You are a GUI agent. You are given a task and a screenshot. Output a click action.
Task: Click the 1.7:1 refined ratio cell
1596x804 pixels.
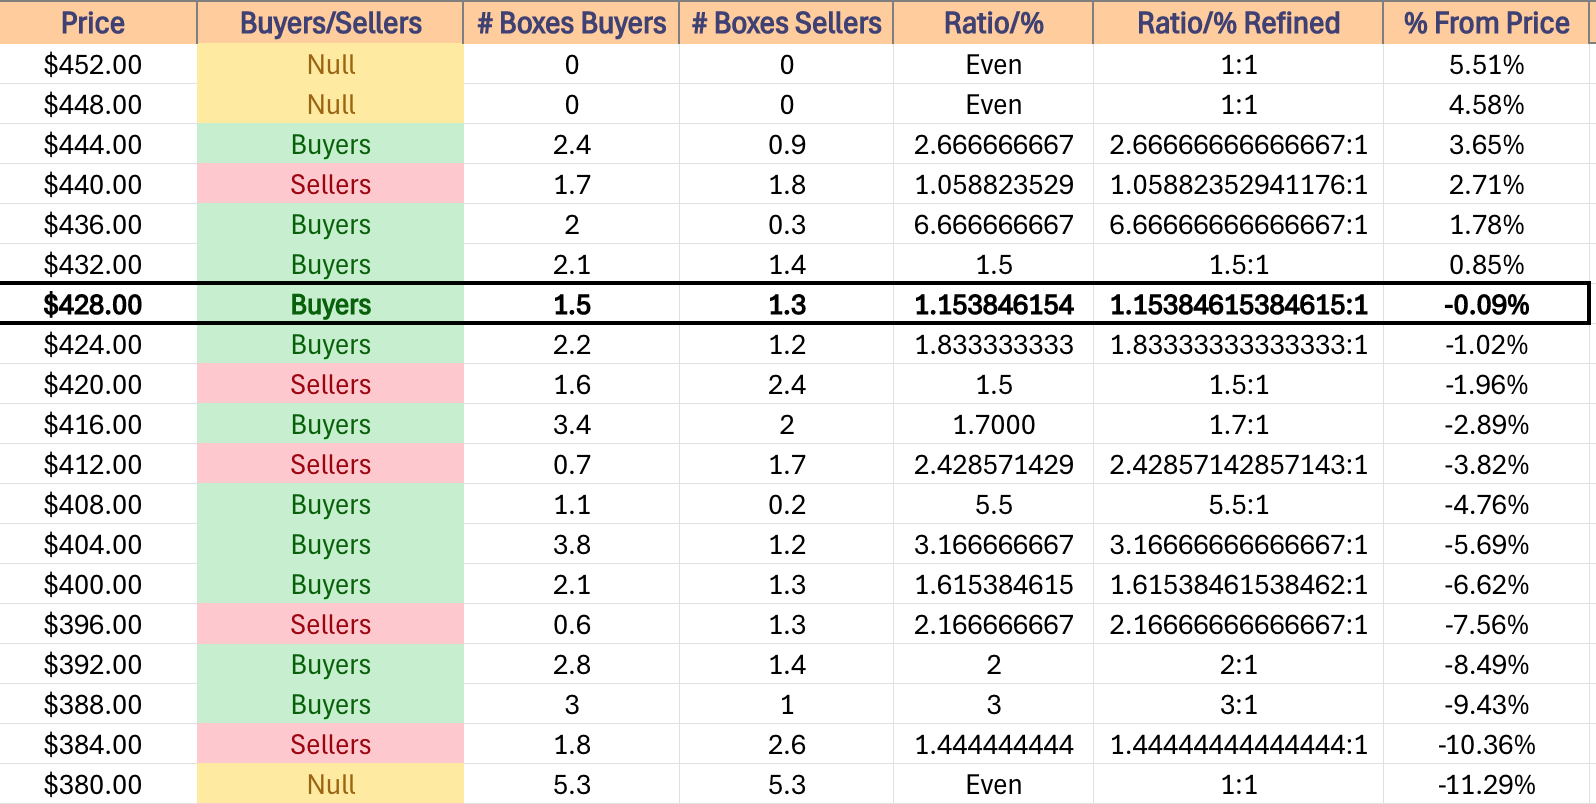click(x=1239, y=425)
